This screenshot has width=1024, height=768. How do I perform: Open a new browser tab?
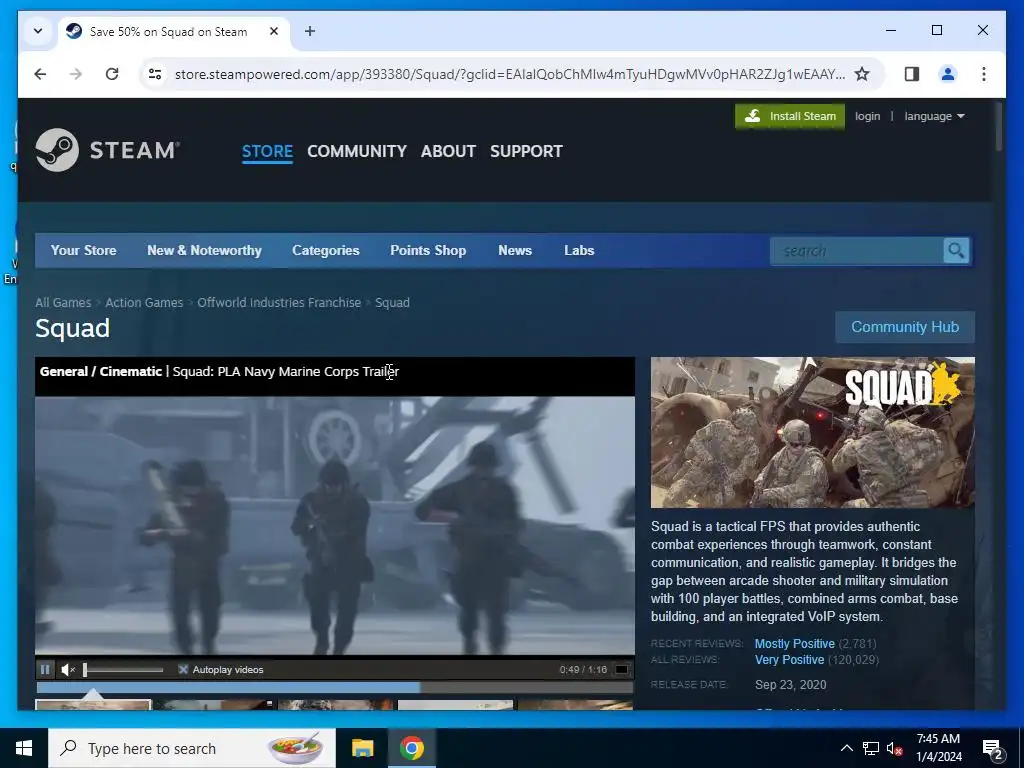[x=310, y=31]
